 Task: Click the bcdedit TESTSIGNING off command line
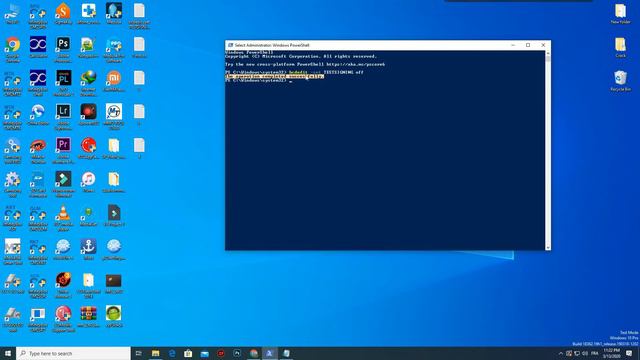[294, 72]
